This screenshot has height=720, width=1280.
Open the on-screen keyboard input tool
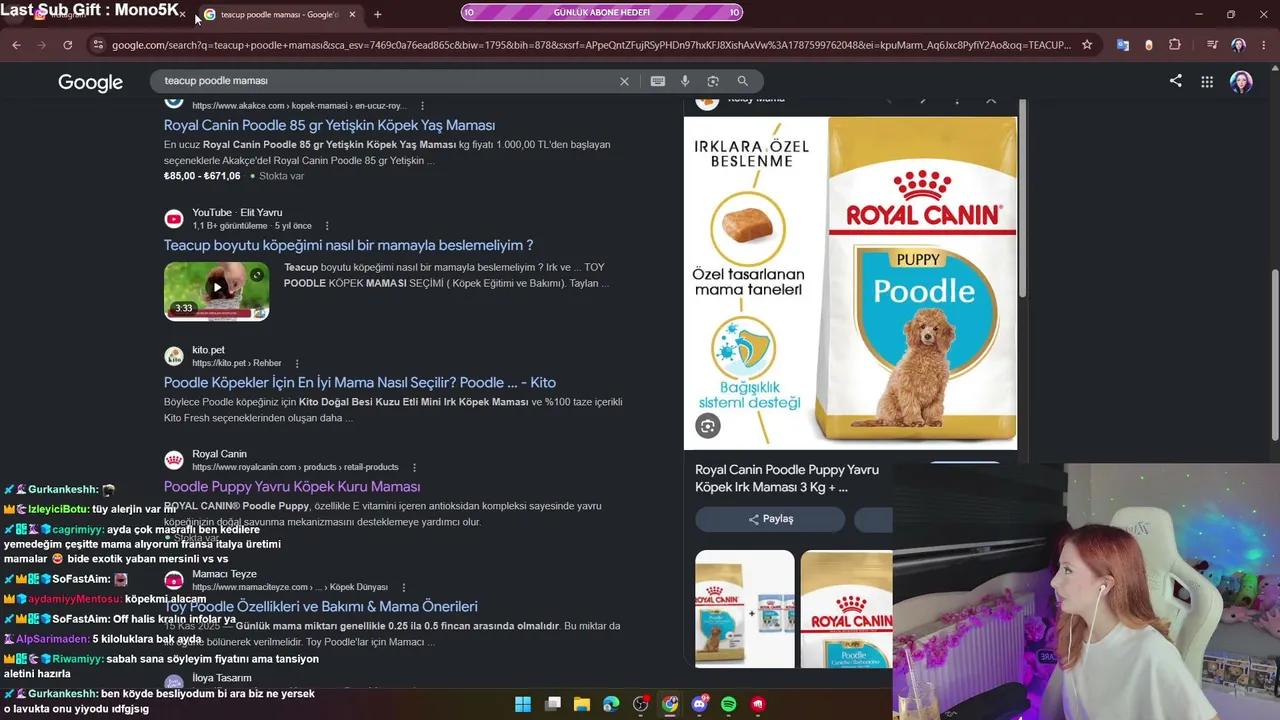pos(658,81)
